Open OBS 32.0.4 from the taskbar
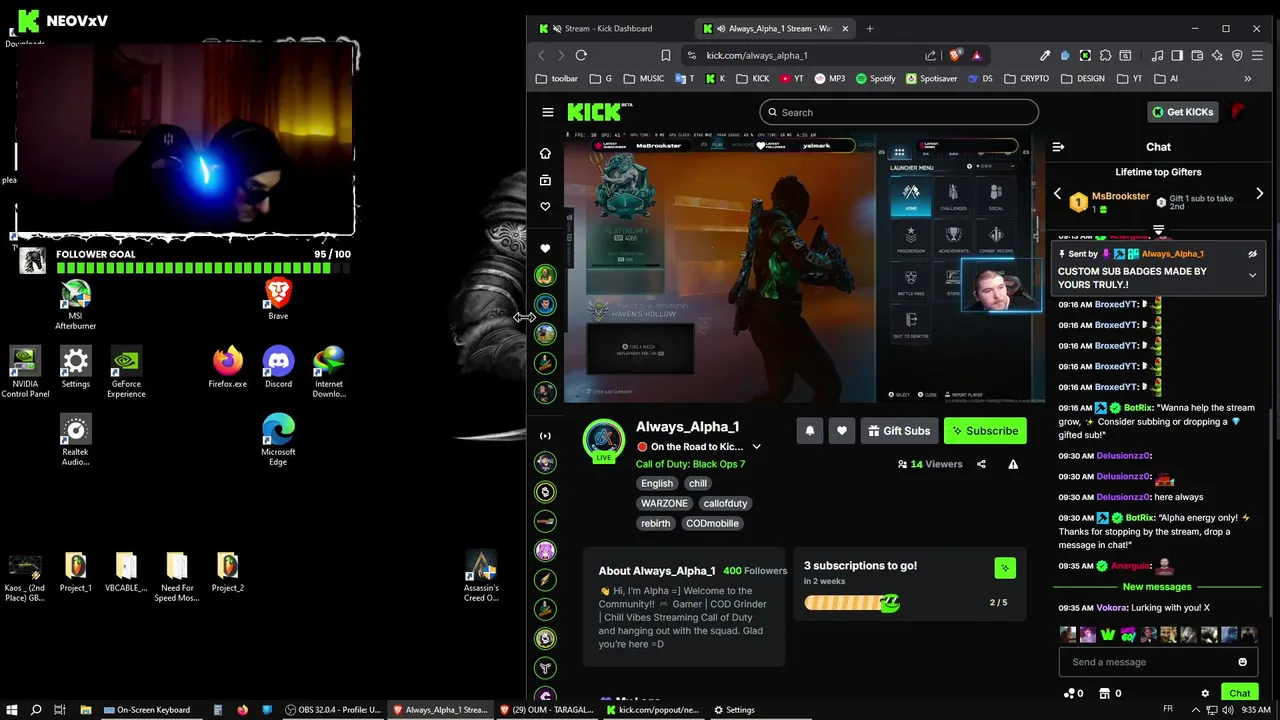The width and height of the screenshot is (1280, 720). coord(333,710)
